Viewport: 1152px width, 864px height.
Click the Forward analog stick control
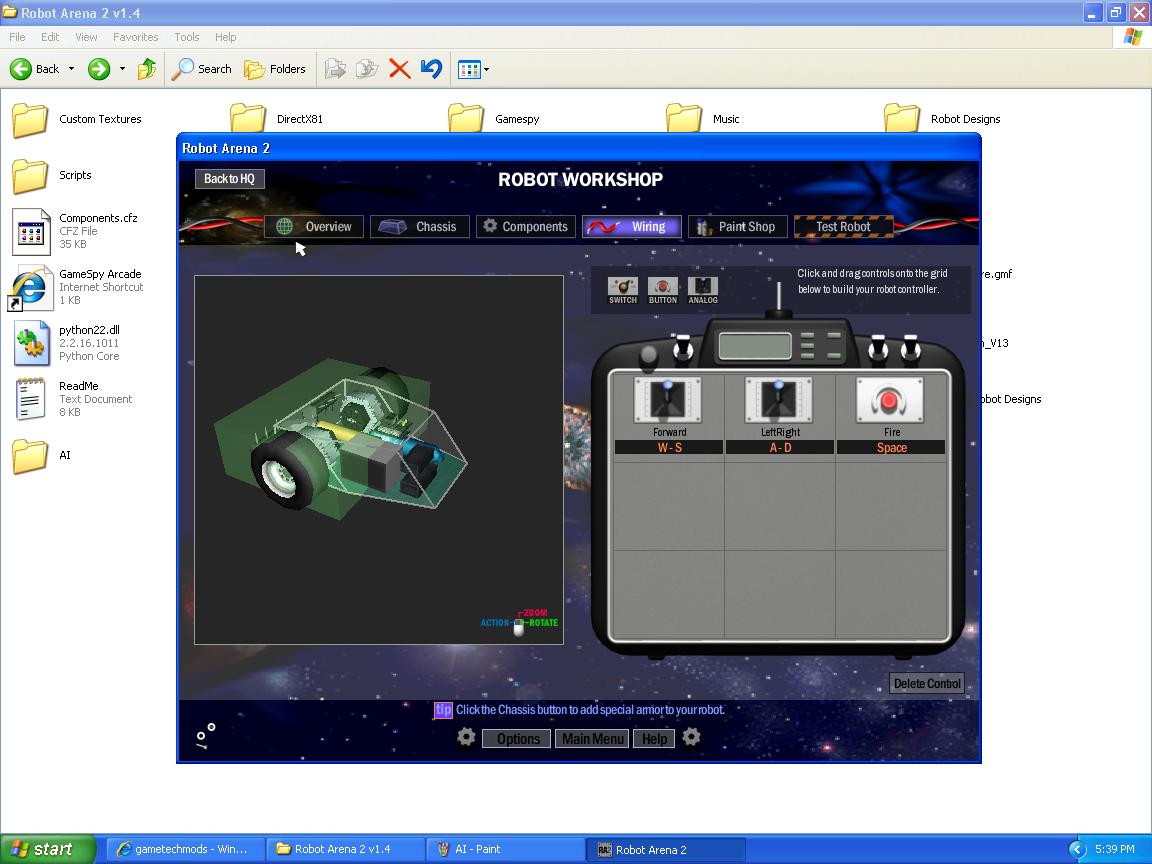(x=668, y=400)
